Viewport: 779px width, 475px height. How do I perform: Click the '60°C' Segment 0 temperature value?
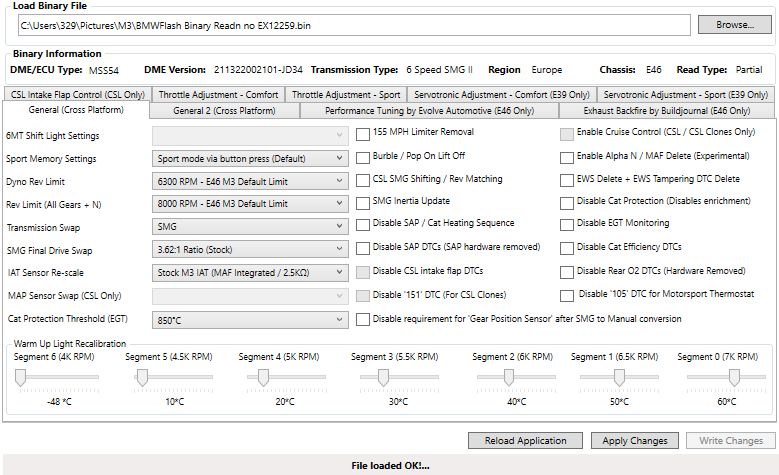pos(727,401)
